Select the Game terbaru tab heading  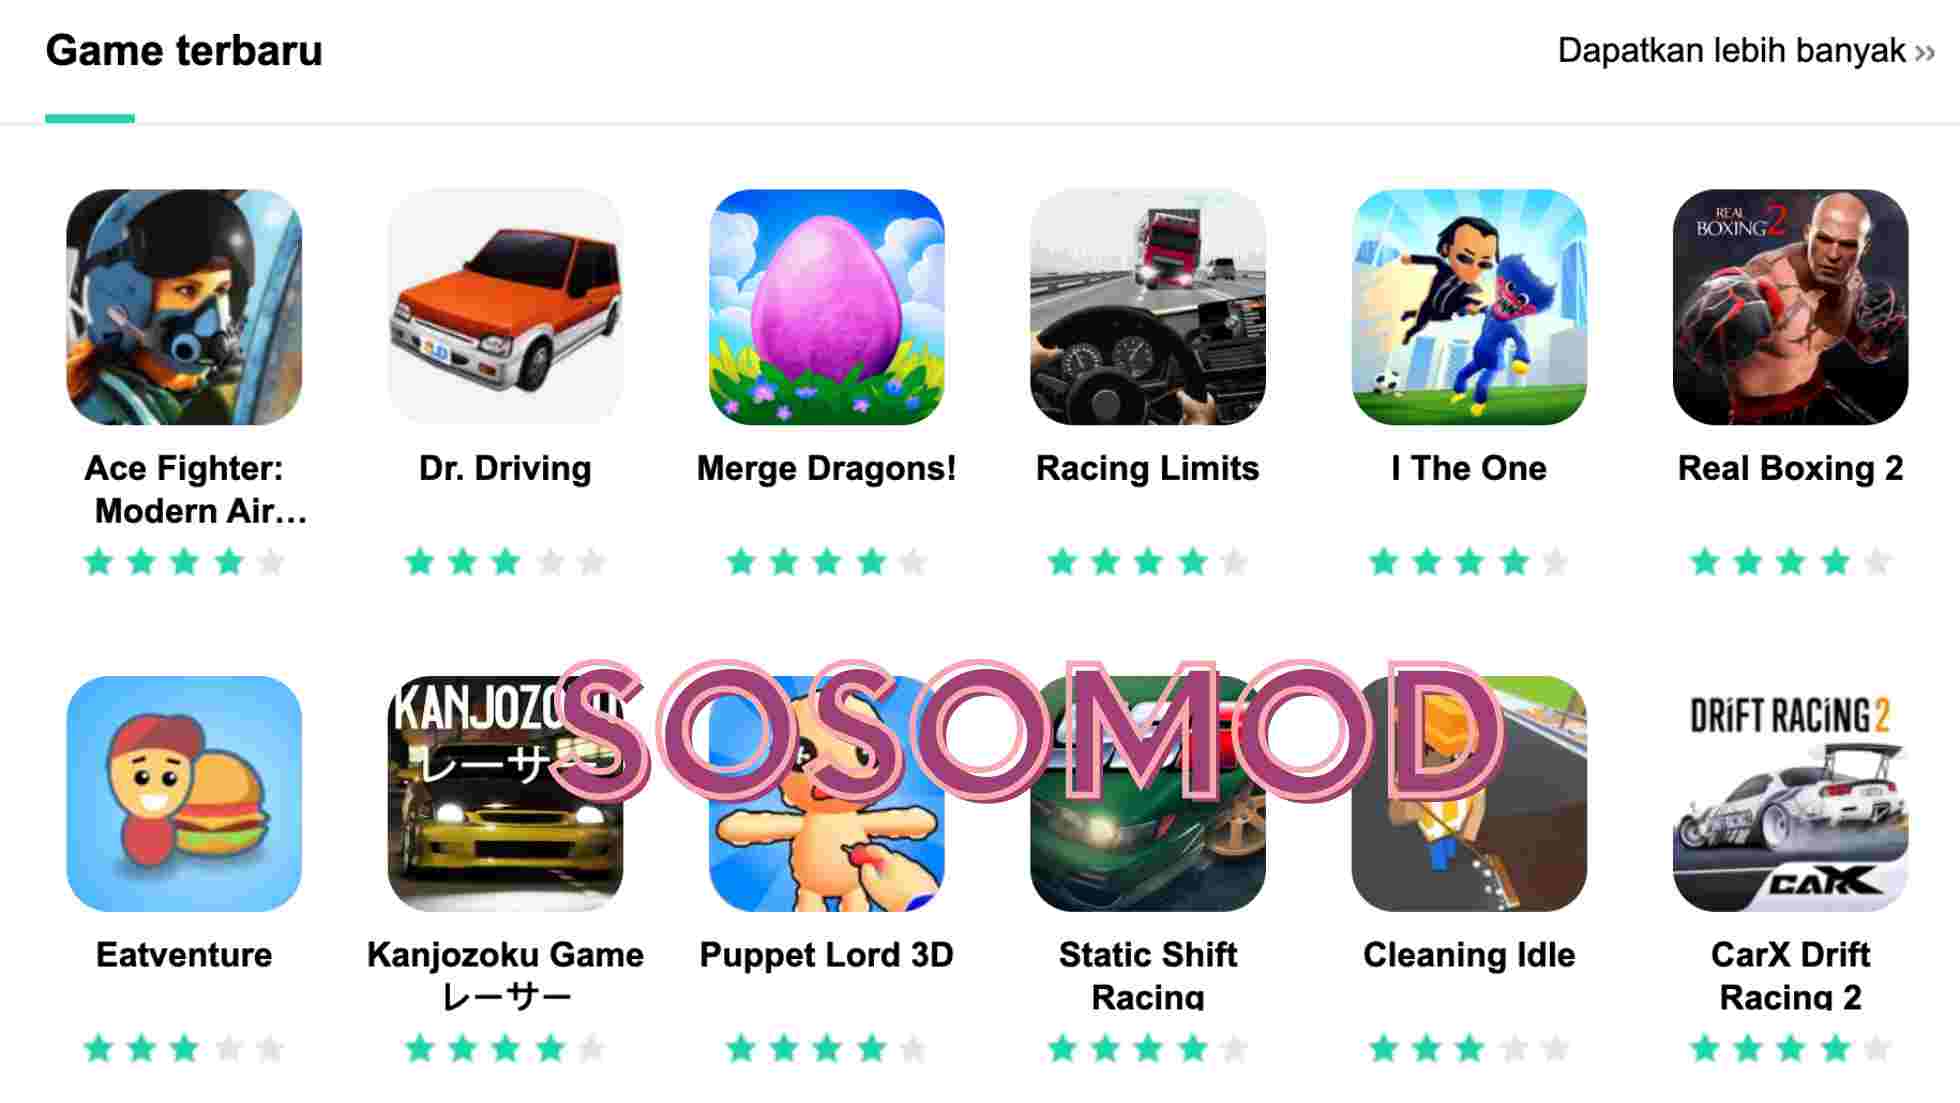click(184, 51)
